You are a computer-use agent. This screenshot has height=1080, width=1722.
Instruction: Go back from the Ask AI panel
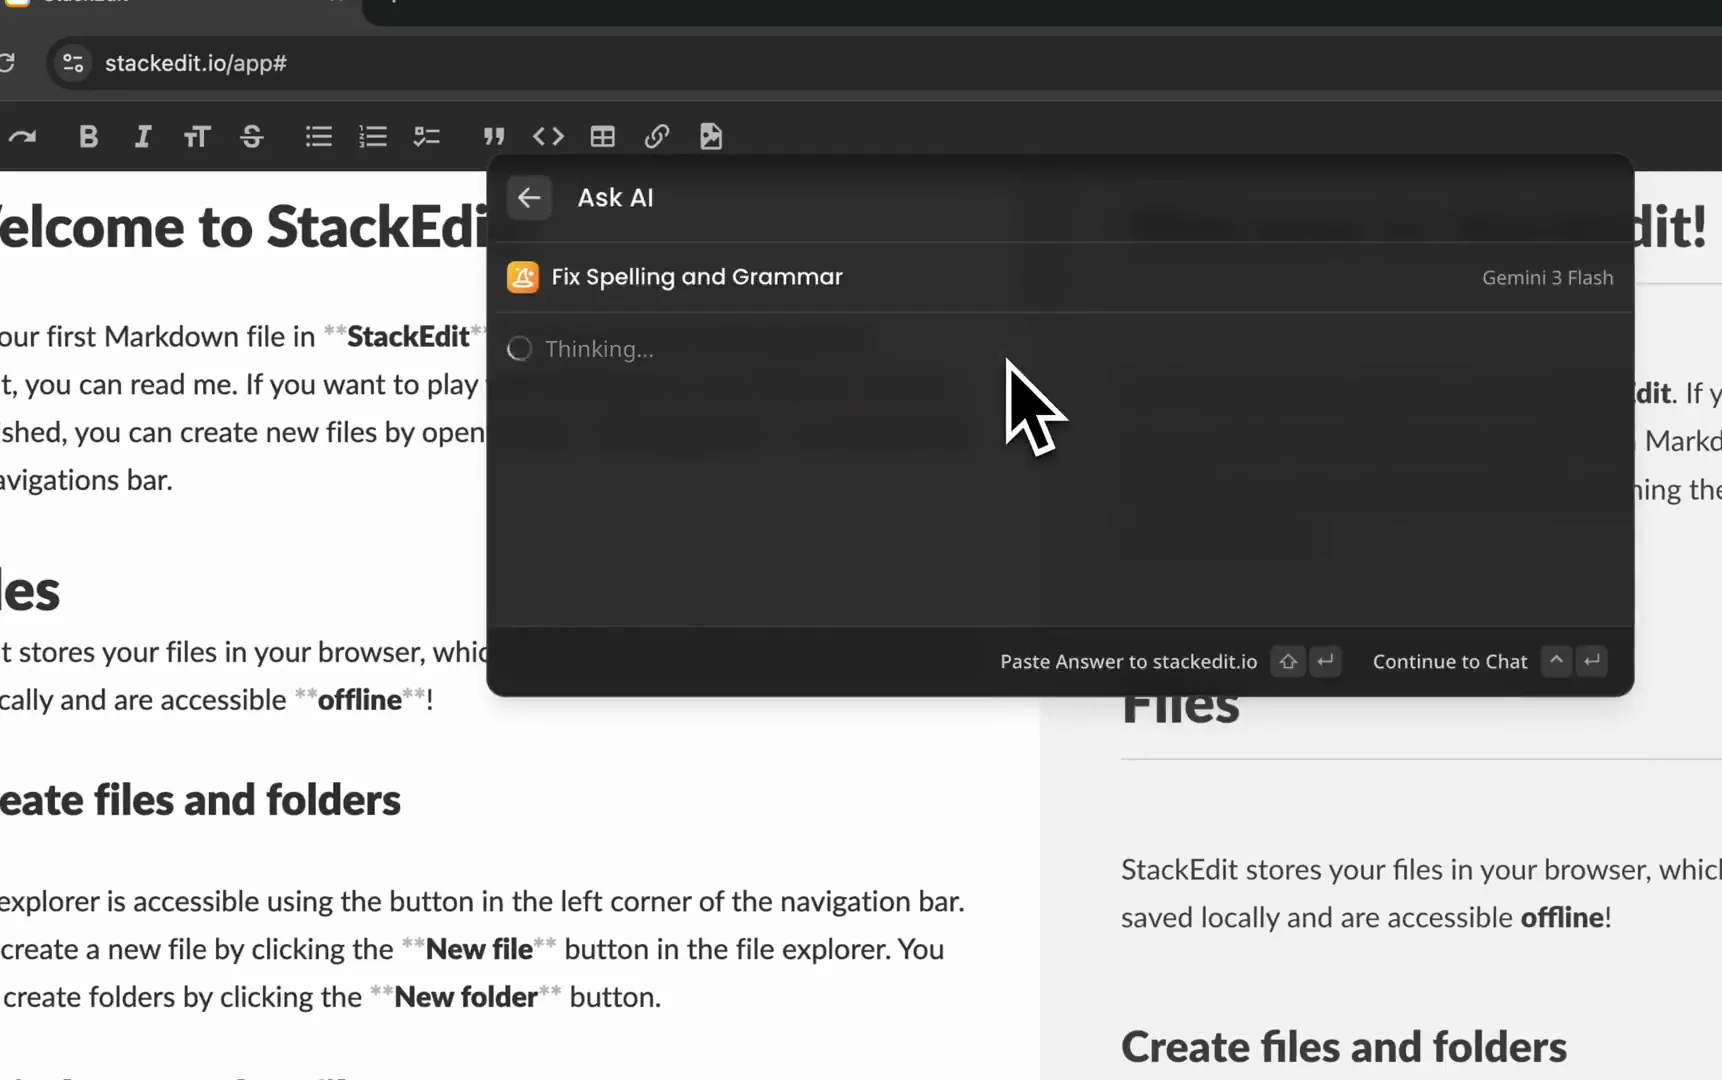529,198
